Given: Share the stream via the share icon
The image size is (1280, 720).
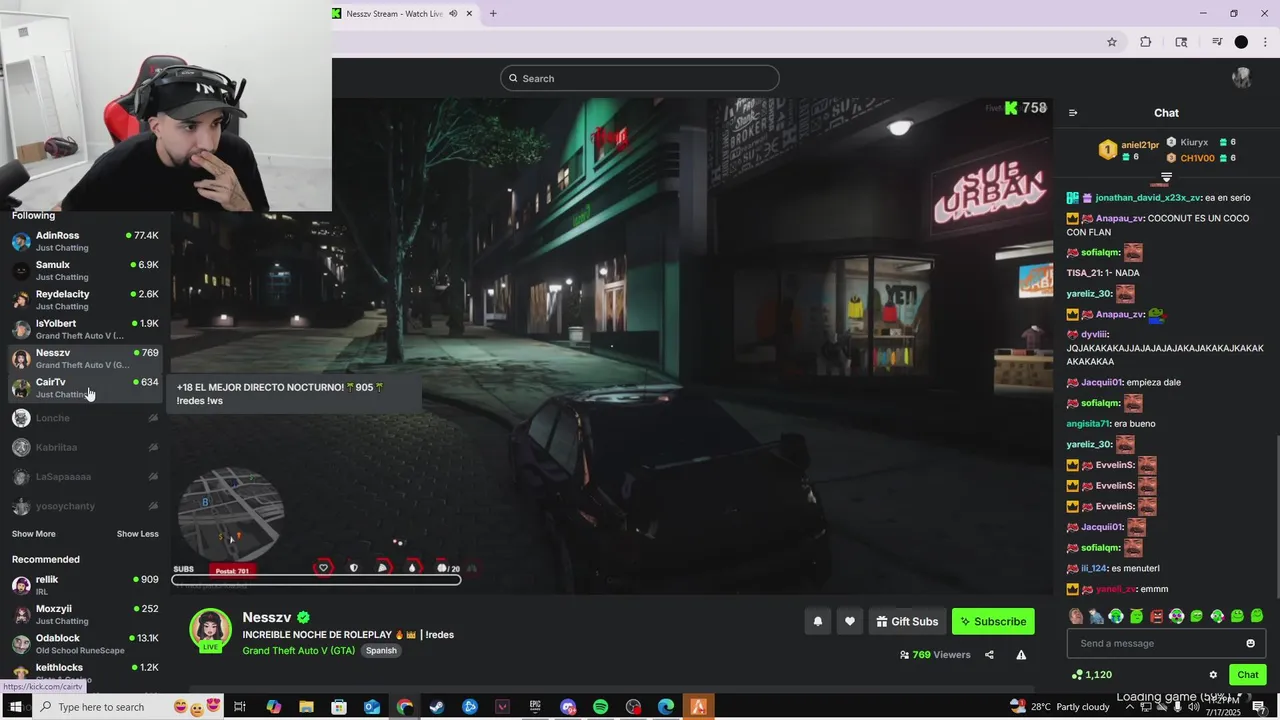Looking at the screenshot, I should [x=989, y=655].
